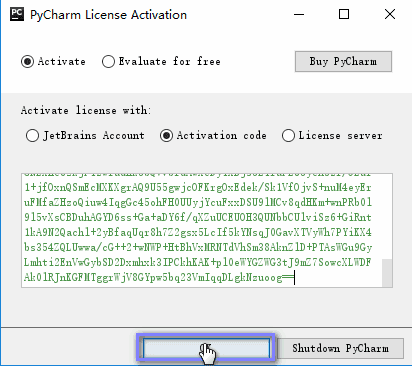Image resolution: width=412 pixels, height=367 pixels.
Task: Confirm activation with the OK button
Action: coord(206,348)
